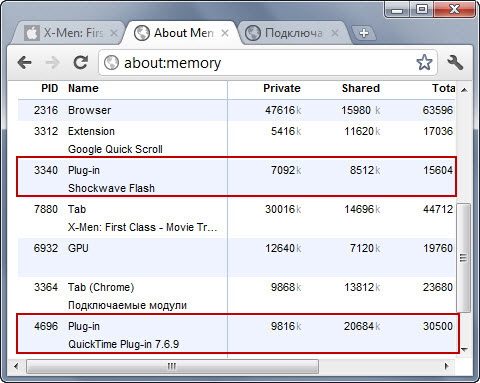
Task: Click the vertical scrollbar up arrow
Action: [x=464, y=90]
